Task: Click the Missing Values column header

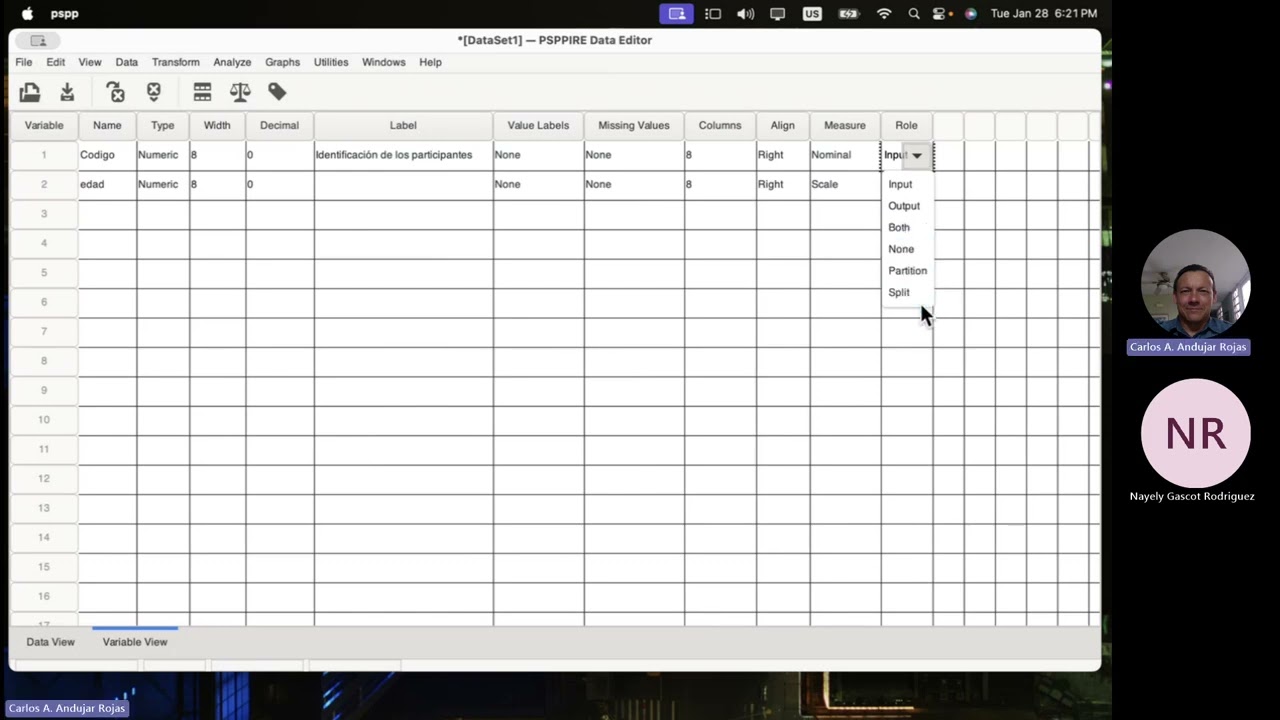Action: [634, 125]
